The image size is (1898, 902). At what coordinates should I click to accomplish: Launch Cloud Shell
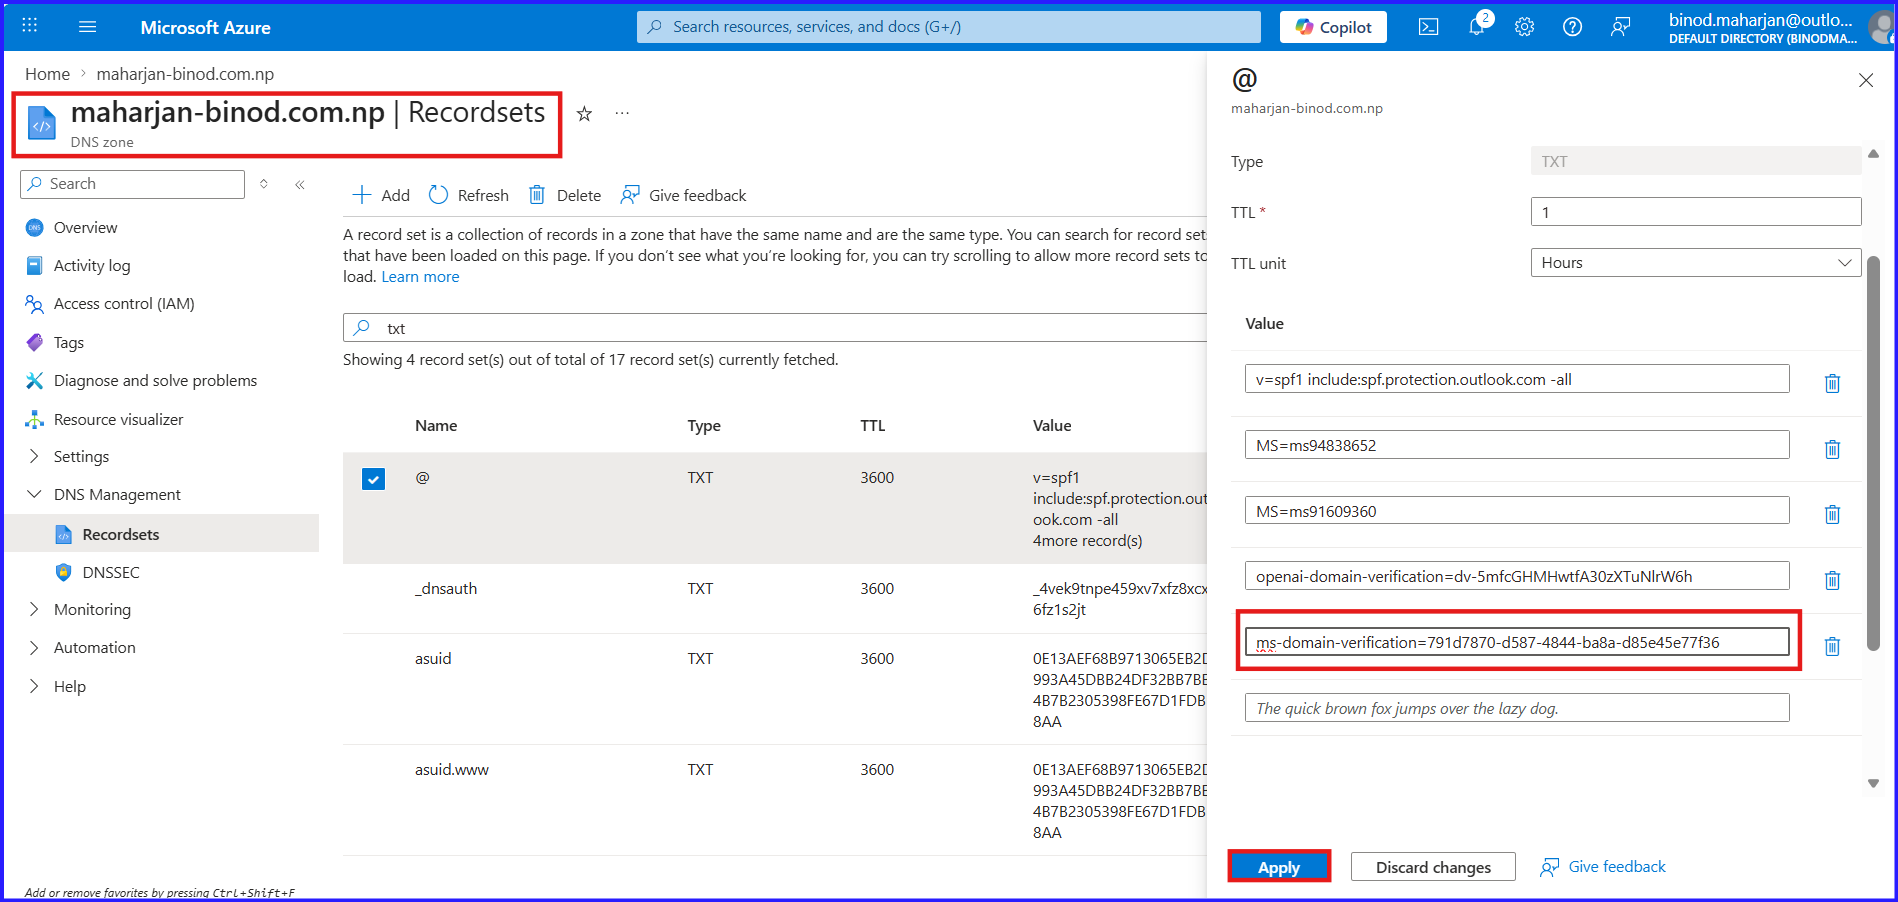pyautogui.click(x=1427, y=26)
